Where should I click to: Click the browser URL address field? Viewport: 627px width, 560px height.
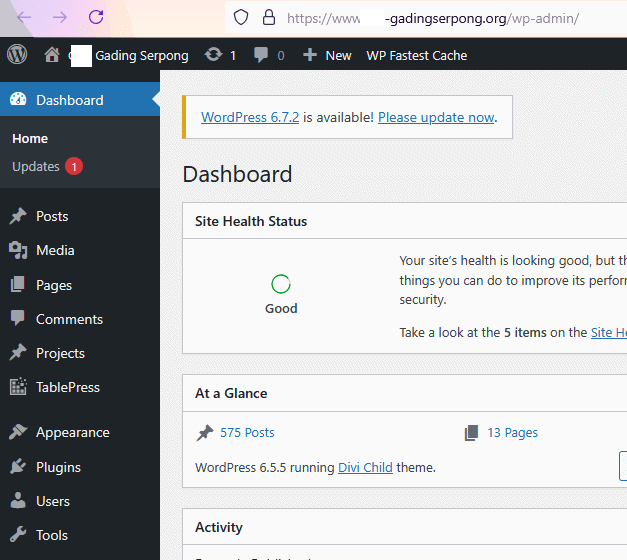pos(426,18)
